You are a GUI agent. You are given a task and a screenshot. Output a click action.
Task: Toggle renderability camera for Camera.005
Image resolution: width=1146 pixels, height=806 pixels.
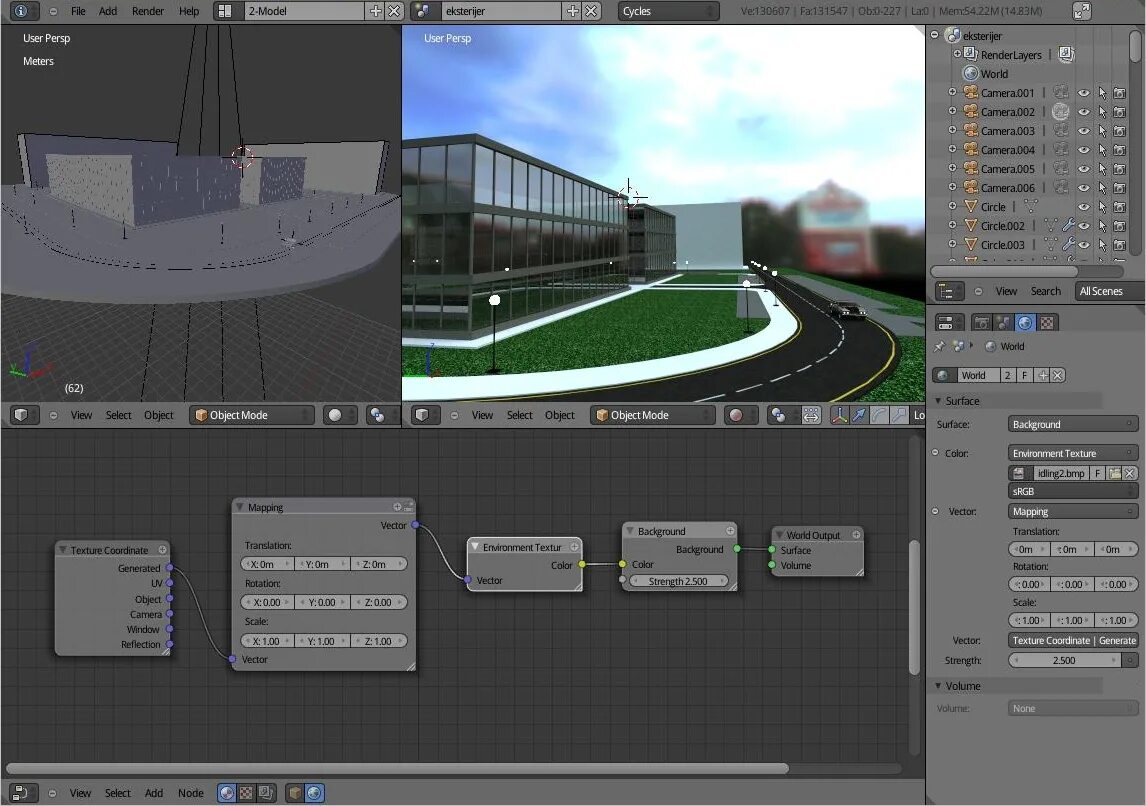1120,169
